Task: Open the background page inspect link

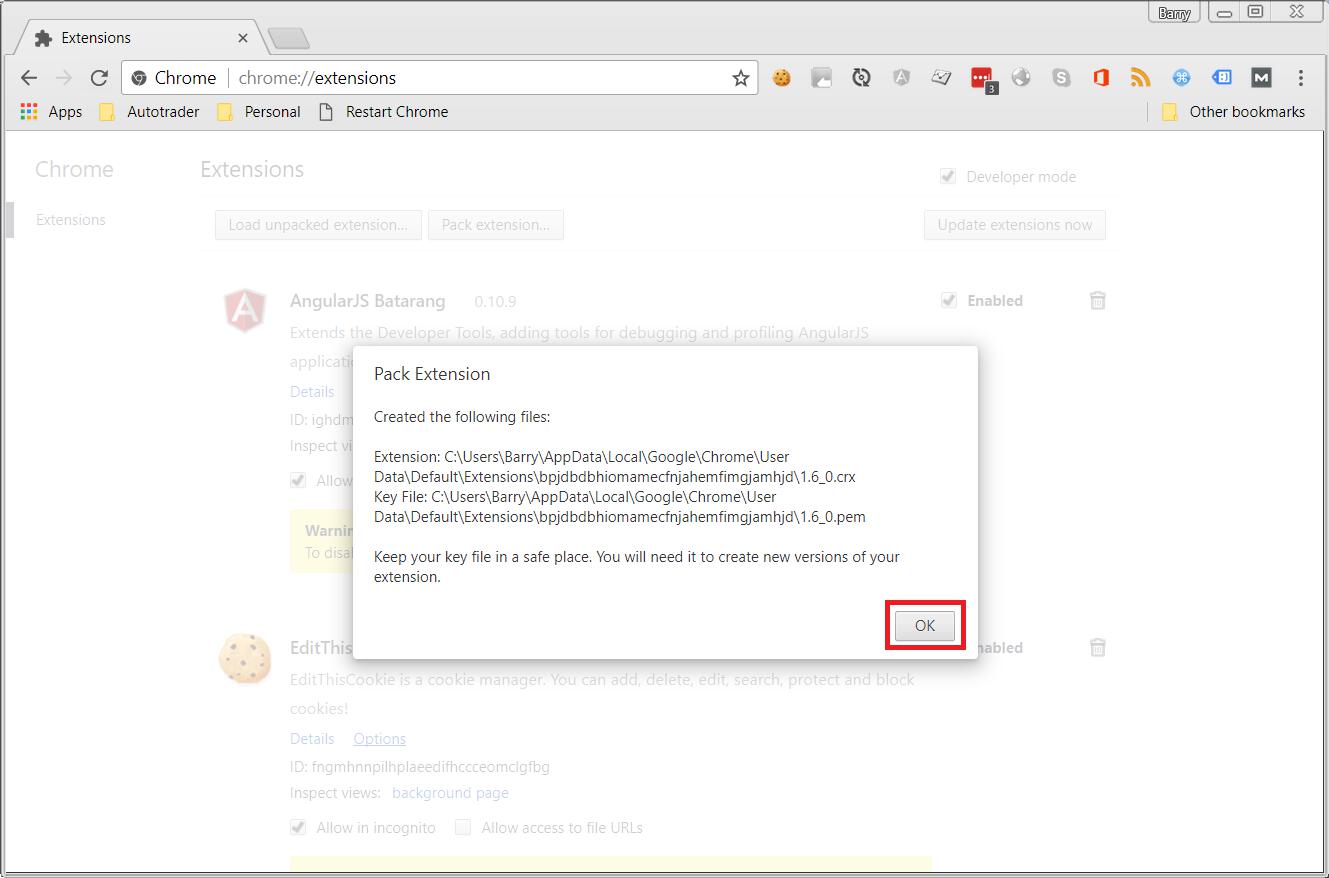Action: [450, 792]
